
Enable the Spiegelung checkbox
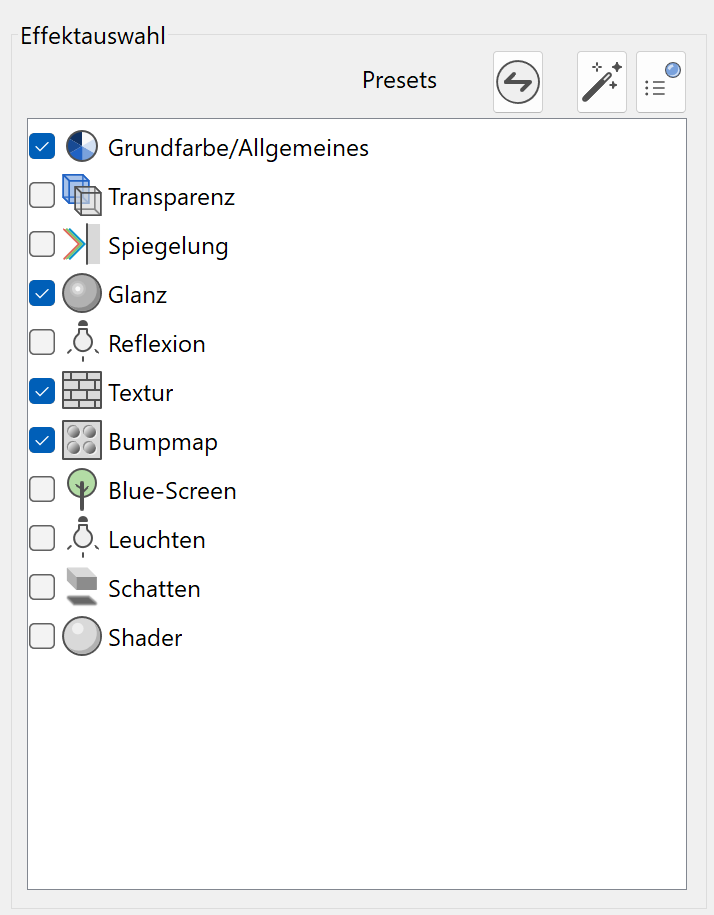pos(42,244)
